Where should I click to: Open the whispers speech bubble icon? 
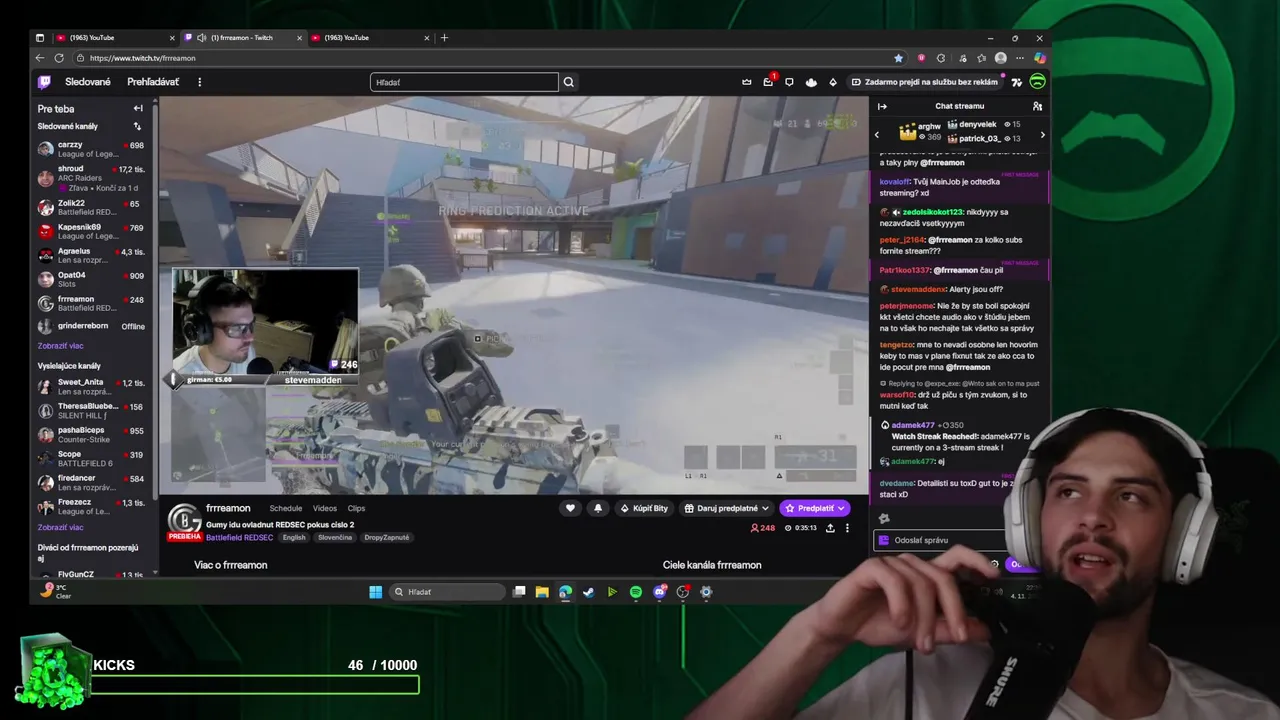(789, 82)
